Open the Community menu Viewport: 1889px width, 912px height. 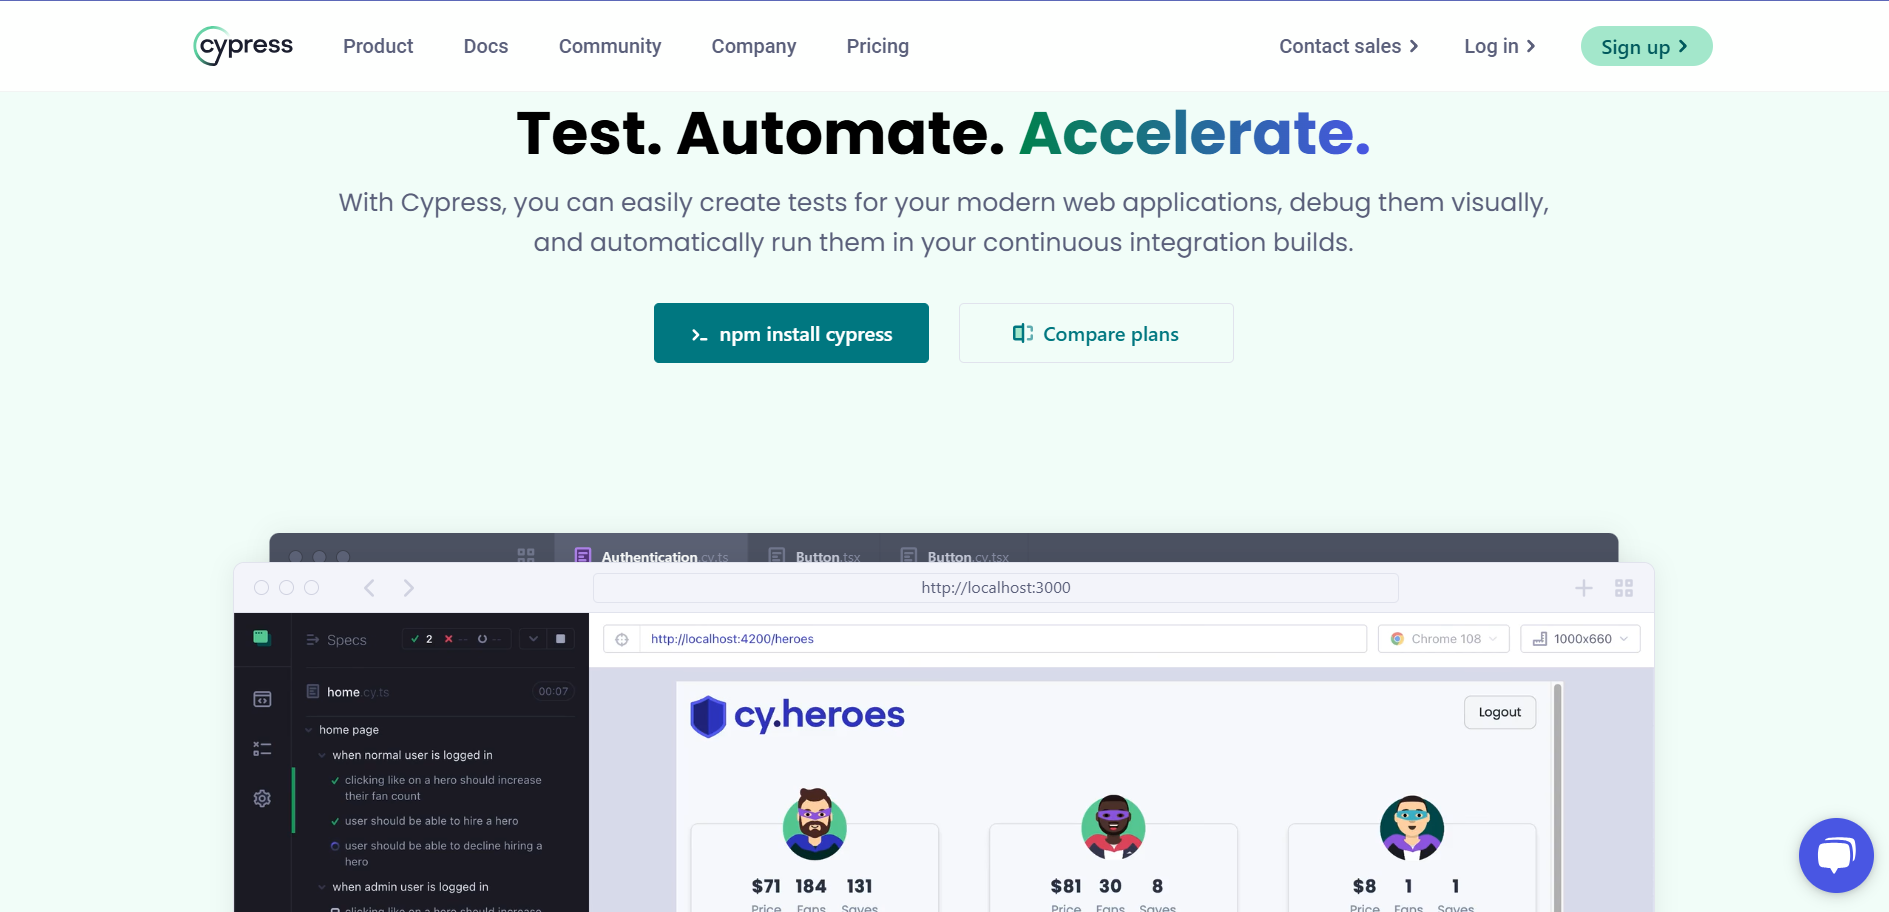tap(610, 46)
